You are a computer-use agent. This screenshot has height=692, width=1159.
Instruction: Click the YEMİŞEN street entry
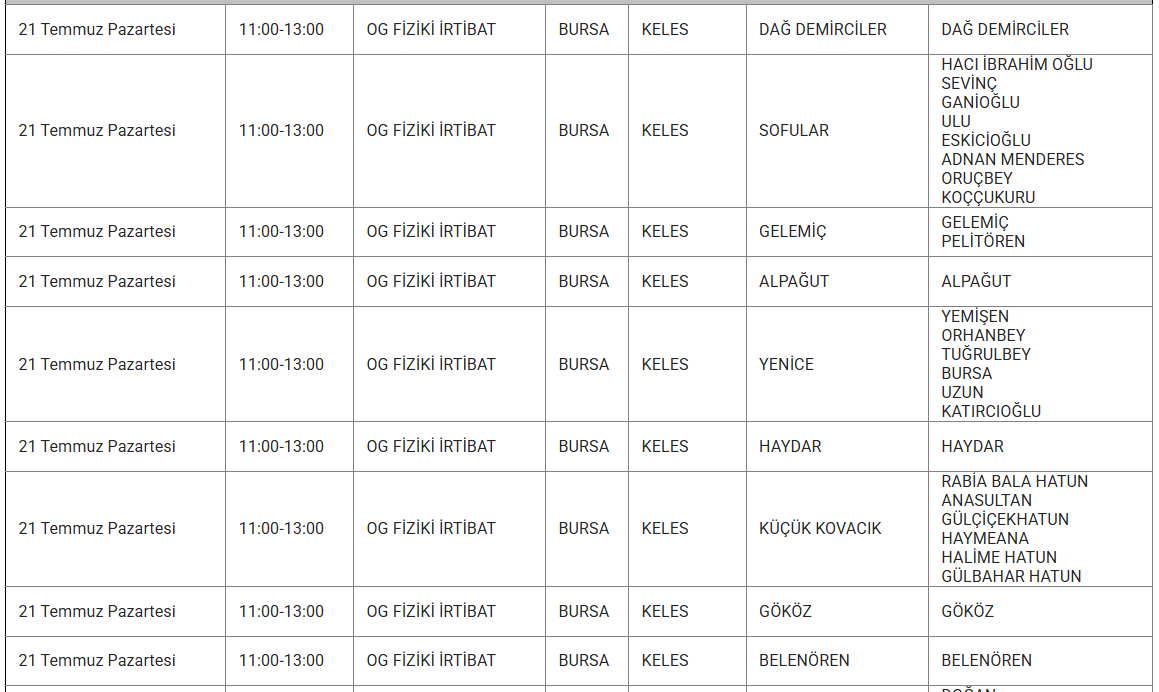(x=975, y=316)
